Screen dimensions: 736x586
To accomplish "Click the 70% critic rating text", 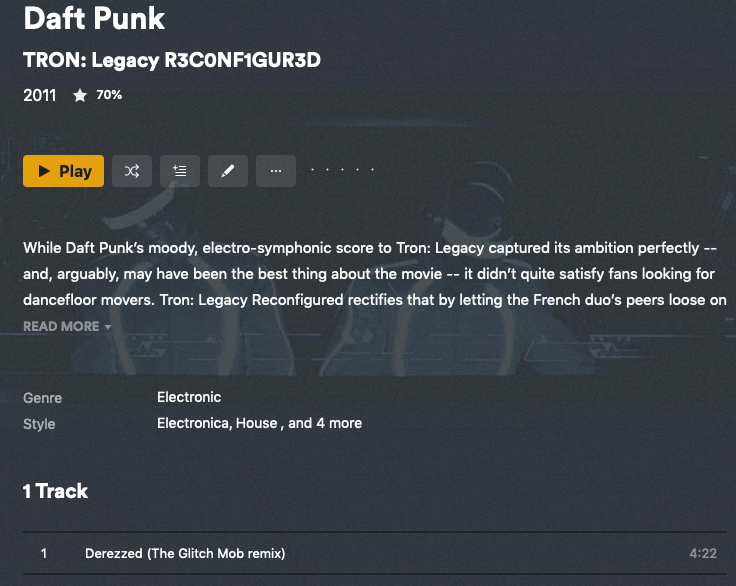I will click(109, 95).
